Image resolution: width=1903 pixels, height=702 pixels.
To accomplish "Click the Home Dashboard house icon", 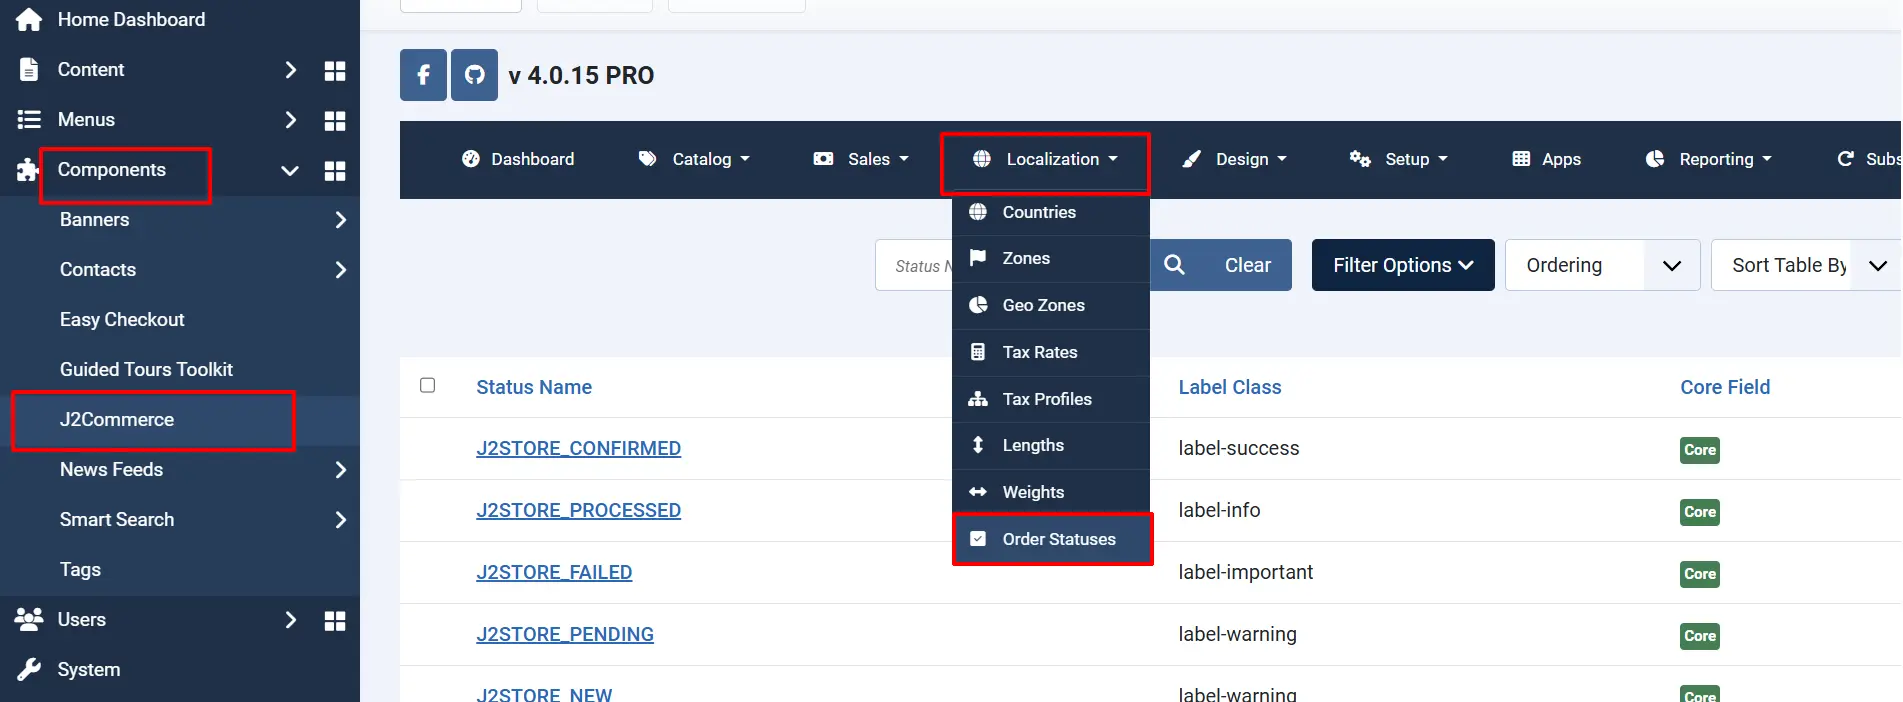I will point(29,19).
